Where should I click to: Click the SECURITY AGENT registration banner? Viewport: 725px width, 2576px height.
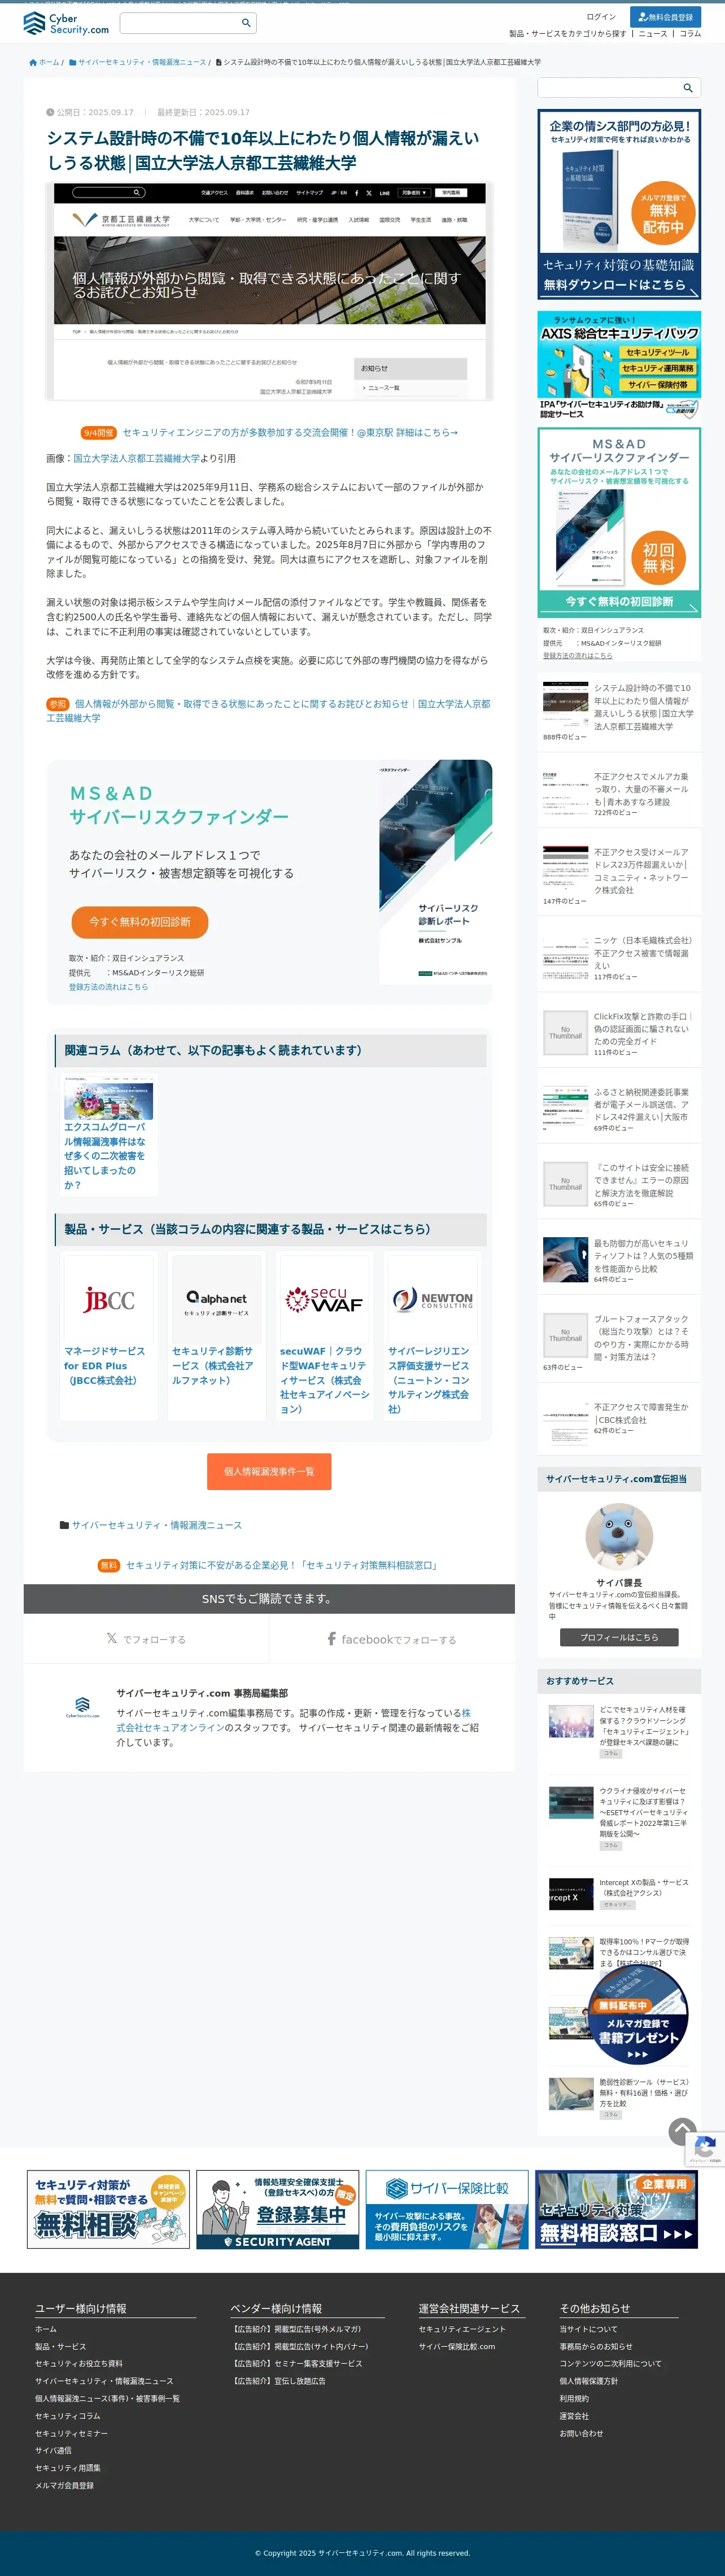(278, 2210)
